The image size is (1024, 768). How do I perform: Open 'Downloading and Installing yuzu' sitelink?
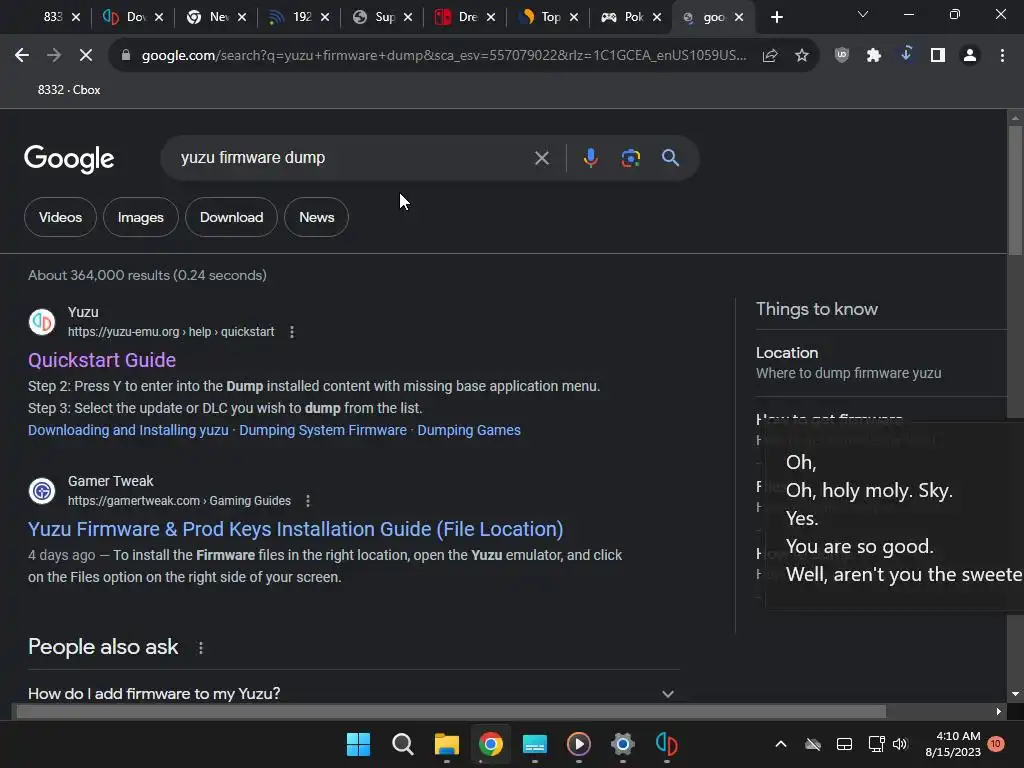(x=128, y=430)
